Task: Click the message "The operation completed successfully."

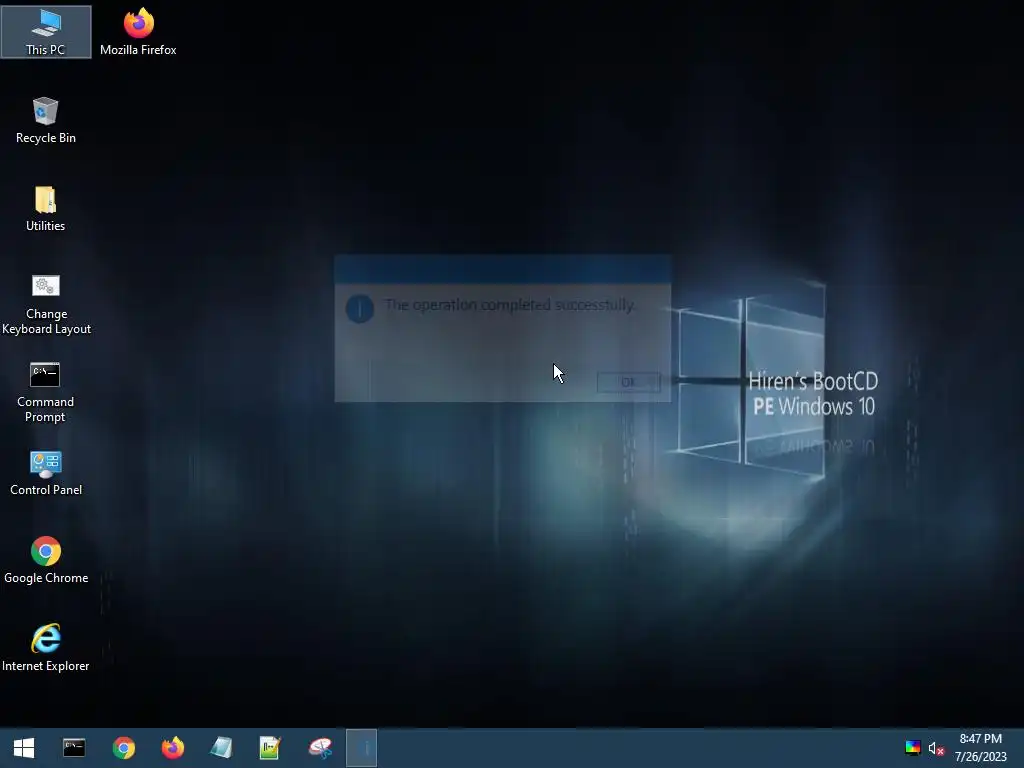Action: (509, 305)
